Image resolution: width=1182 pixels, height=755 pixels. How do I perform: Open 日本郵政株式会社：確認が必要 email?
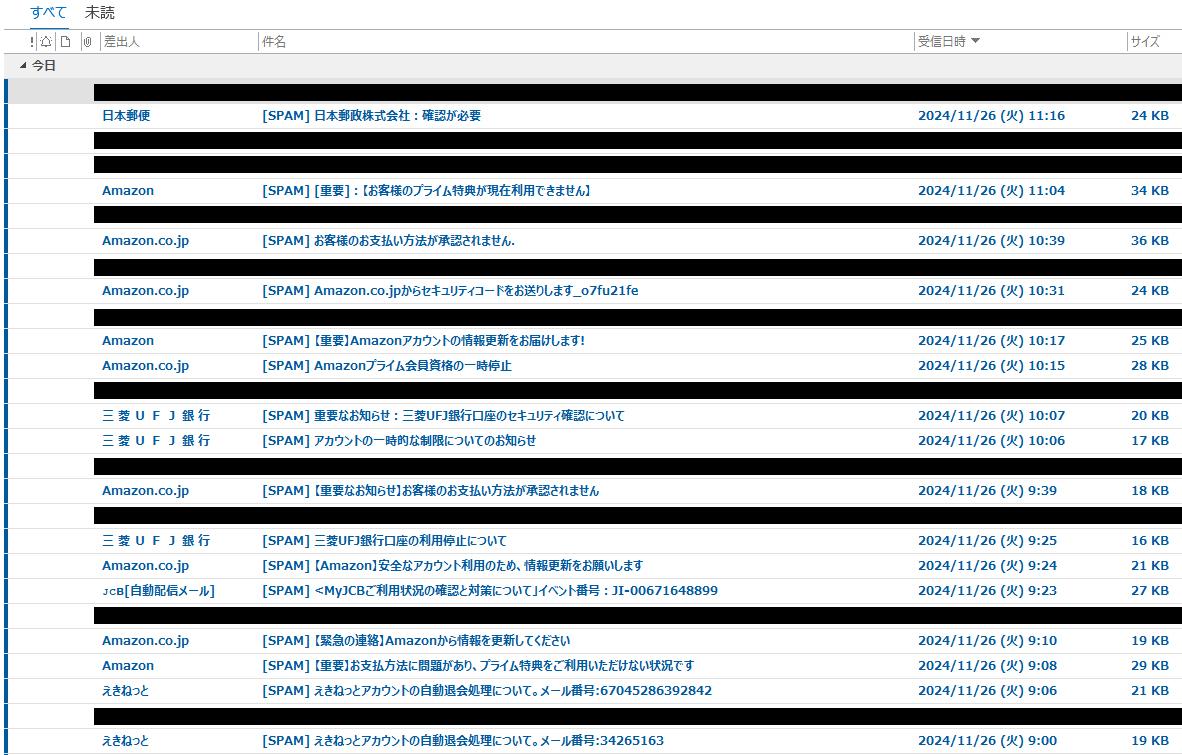[372, 115]
